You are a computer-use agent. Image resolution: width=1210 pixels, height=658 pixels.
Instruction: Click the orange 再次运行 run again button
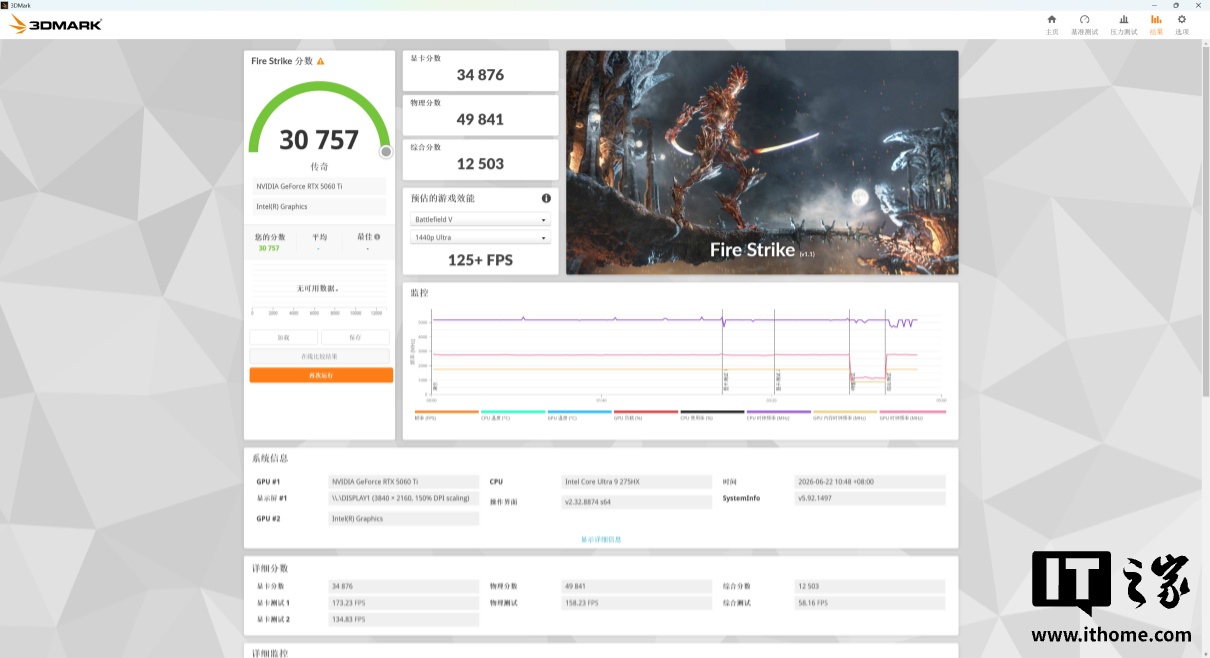point(321,375)
